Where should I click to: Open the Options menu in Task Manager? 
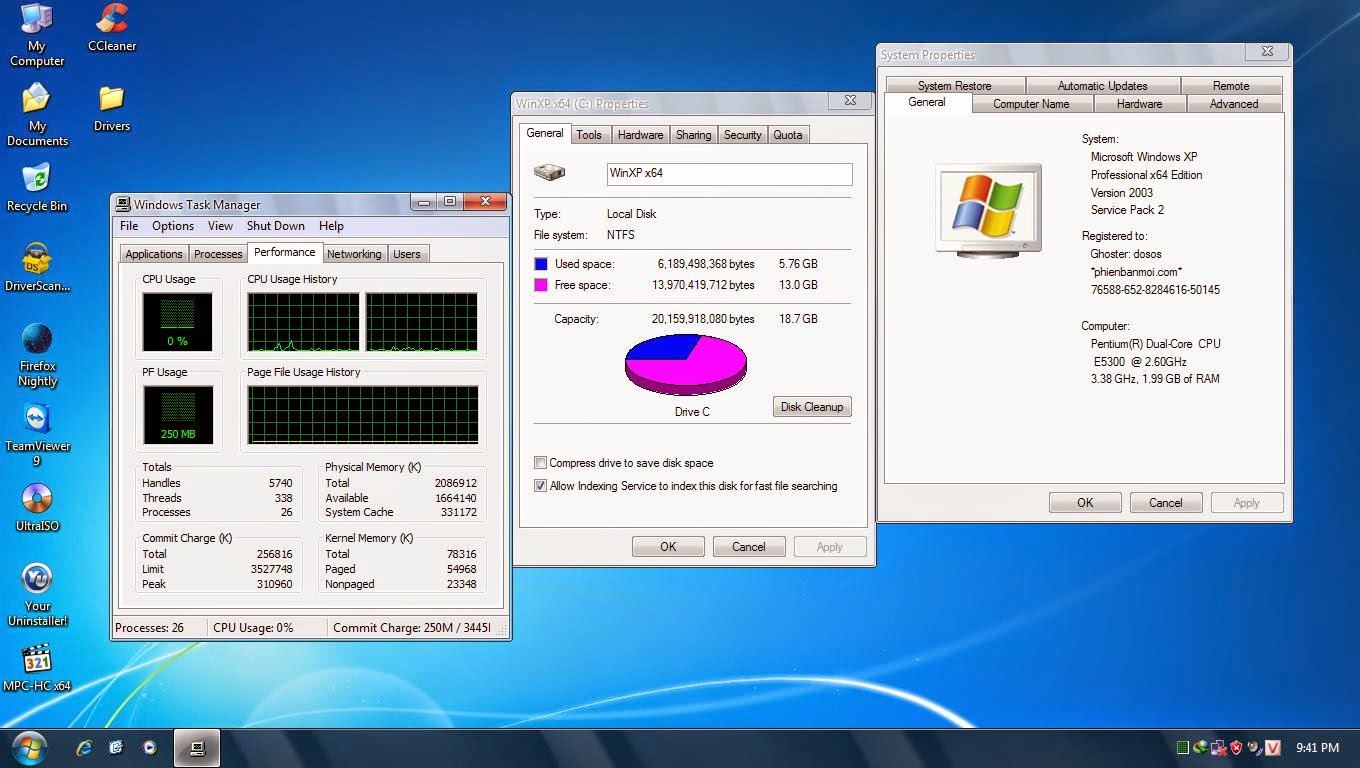[173, 226]
